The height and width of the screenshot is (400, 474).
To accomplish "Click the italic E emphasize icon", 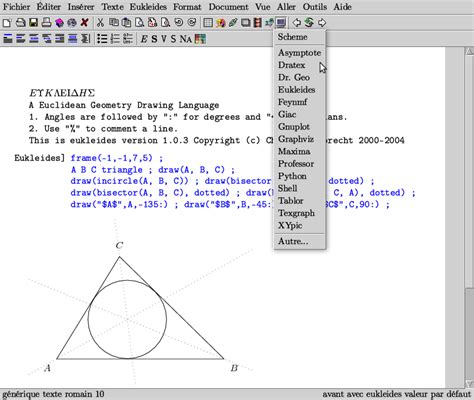I will 144,39.
